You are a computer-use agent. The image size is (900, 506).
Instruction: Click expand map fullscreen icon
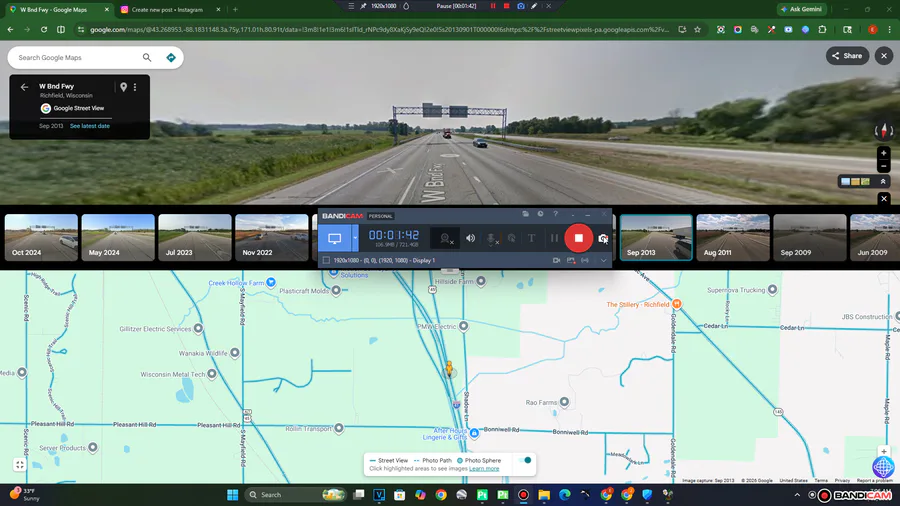tap(20, 465)
